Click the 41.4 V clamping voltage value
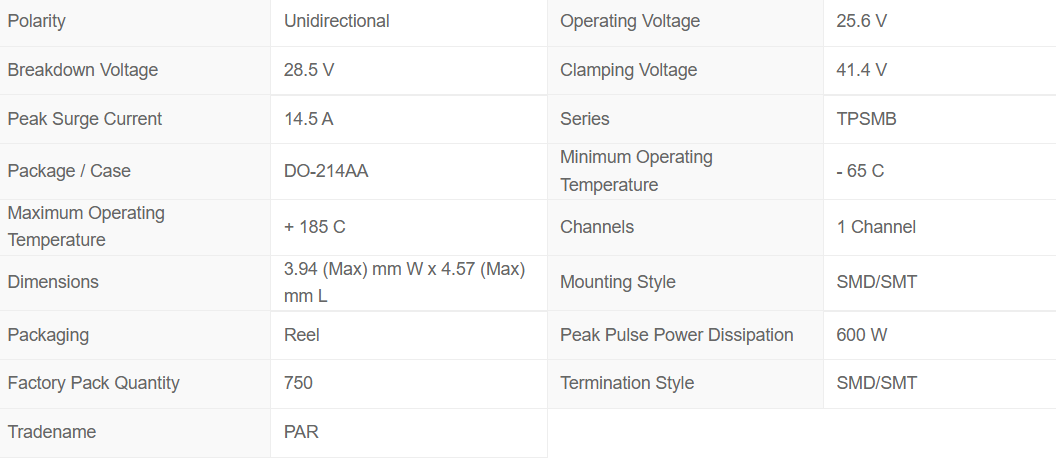Viewport: 1056px width, 459px height. coord(862,70)
